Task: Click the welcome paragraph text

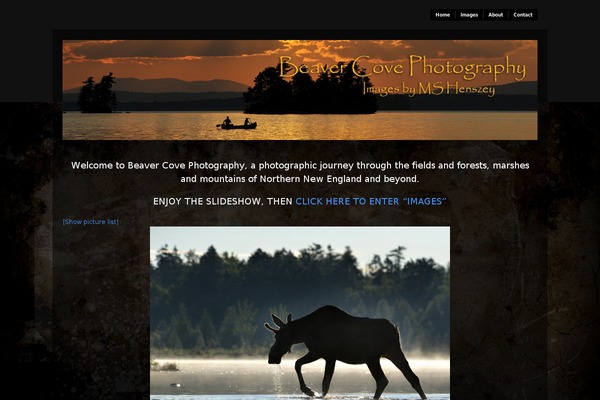Action: point(300,172)
